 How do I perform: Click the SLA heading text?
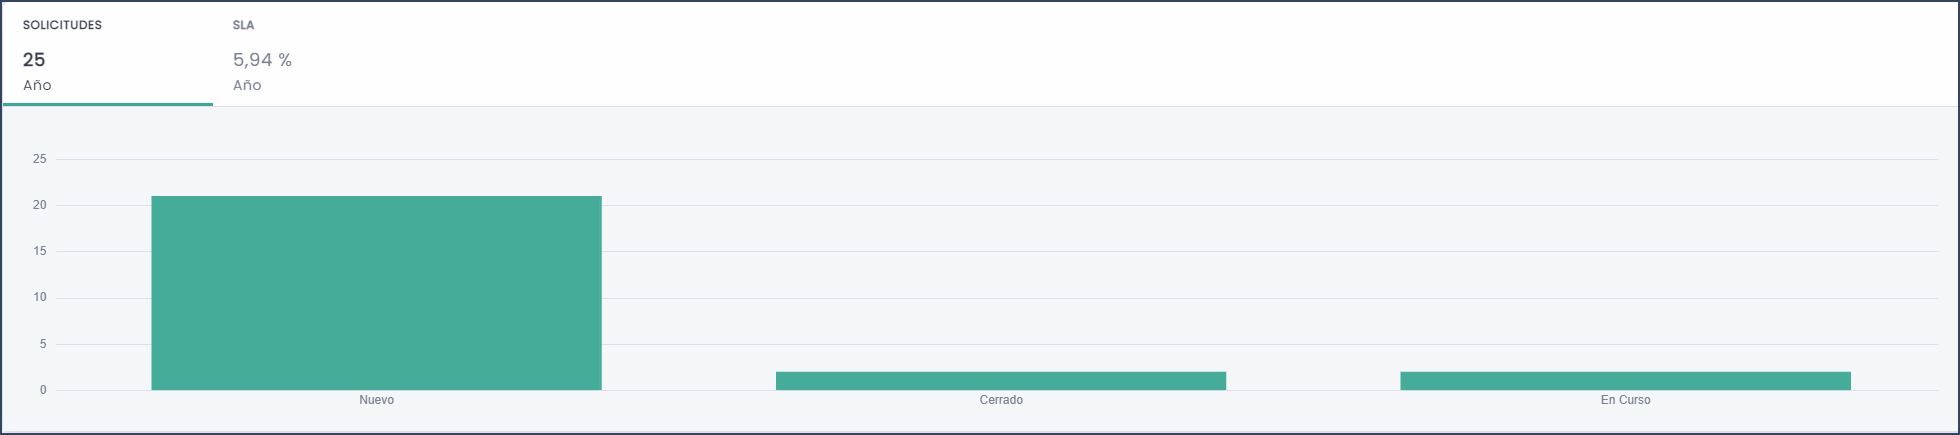click(x=243, y=25)
